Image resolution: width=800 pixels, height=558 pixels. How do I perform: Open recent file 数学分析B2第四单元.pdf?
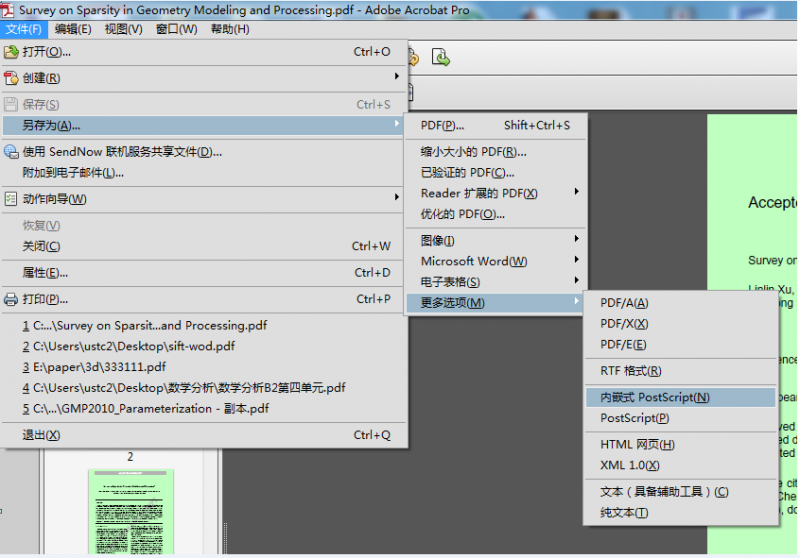(204, 388)
